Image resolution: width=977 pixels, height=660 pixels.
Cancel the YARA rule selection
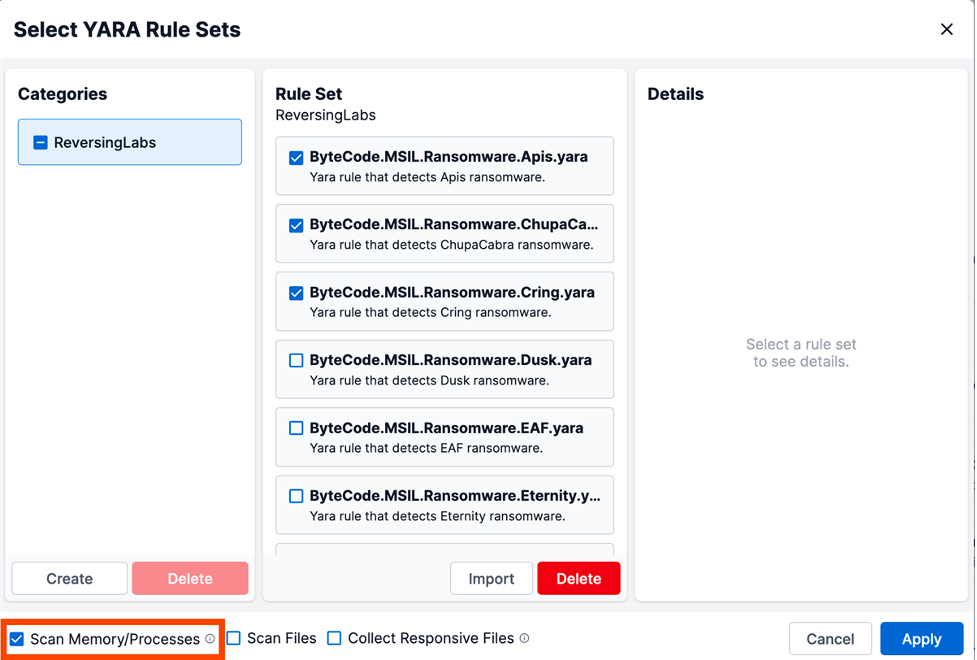tap(830, 638)
